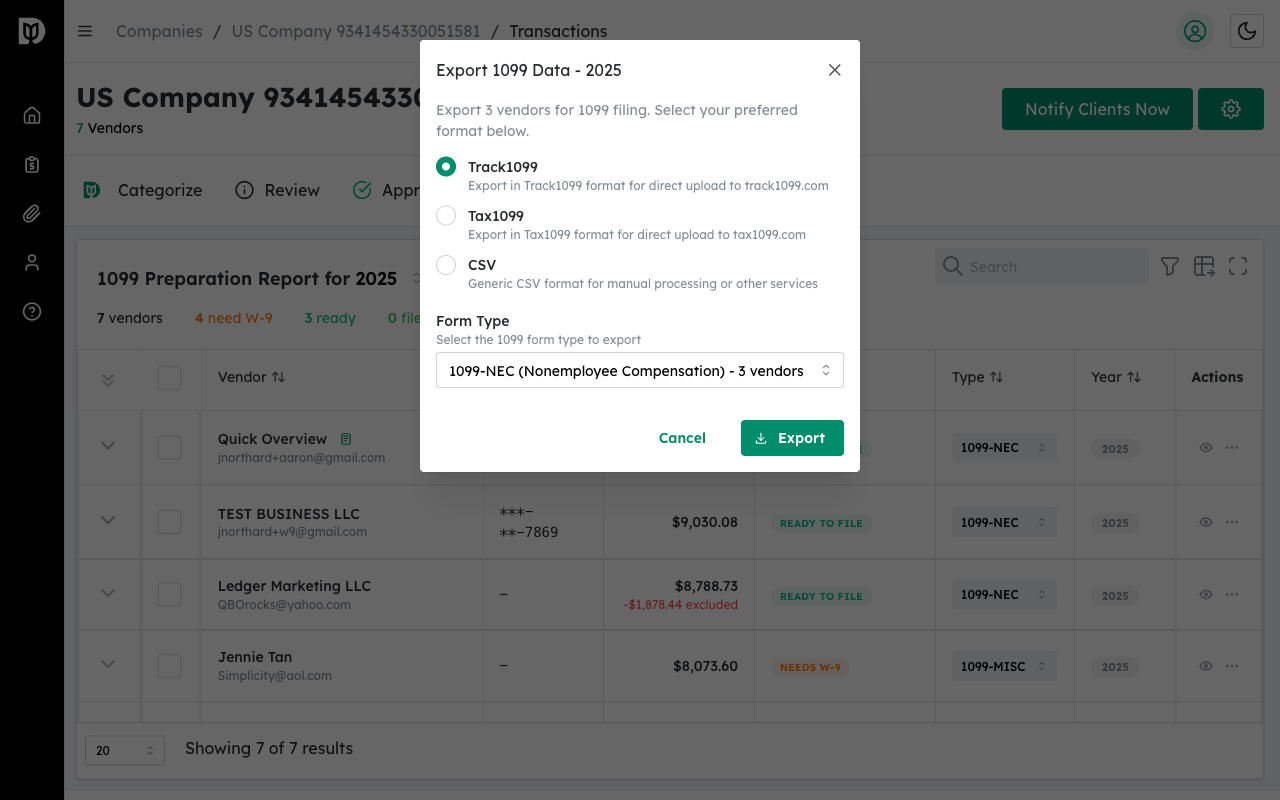Preview Ledger Marketing LLC with the eye icon
1280x800 pixels.
(x=1205, y=594)
